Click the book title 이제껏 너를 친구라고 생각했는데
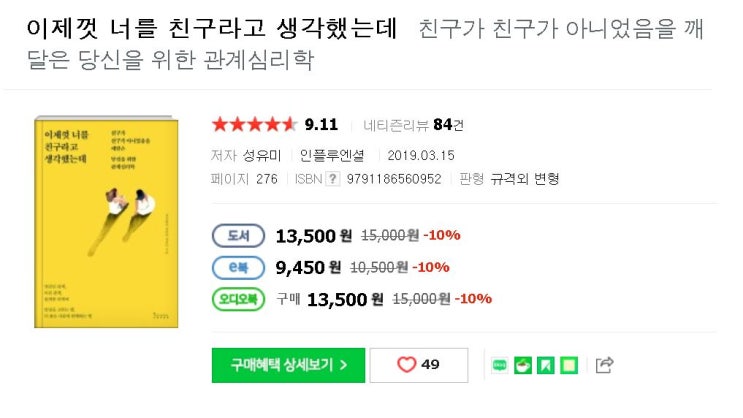Viewport: 743px width, 418px height. 213,28
